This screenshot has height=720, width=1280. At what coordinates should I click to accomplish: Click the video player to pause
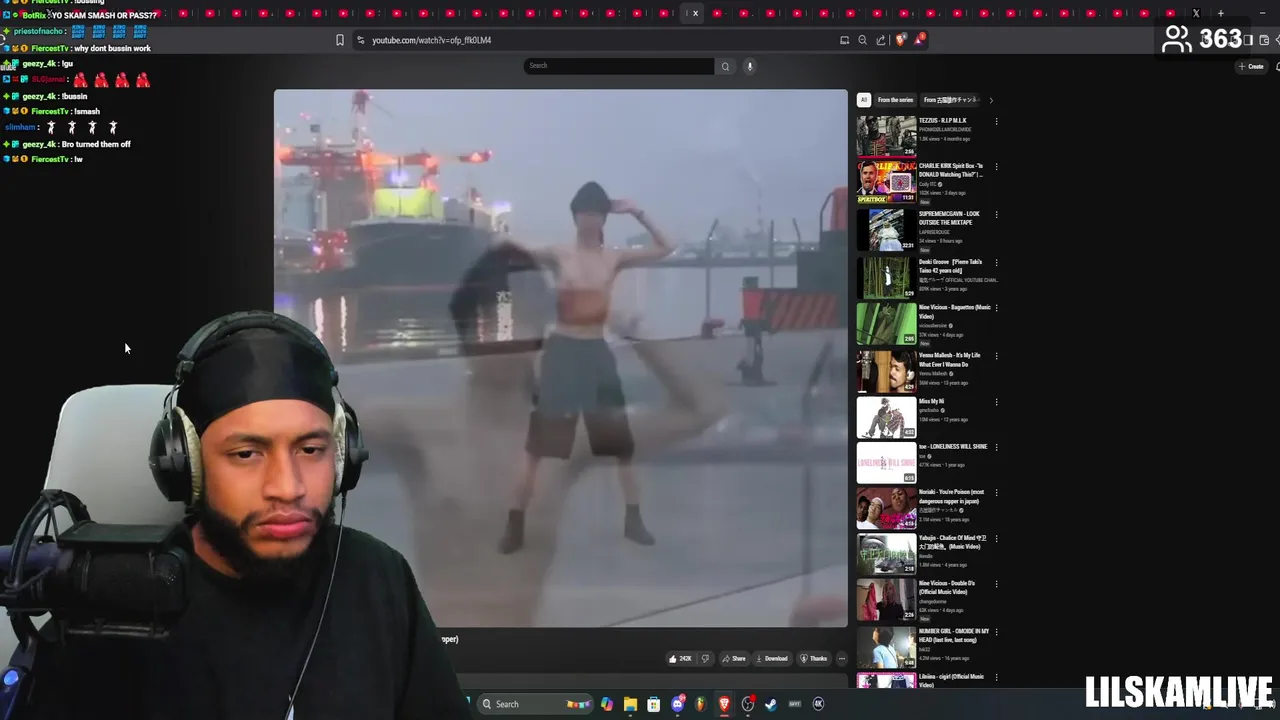[561, 358]
